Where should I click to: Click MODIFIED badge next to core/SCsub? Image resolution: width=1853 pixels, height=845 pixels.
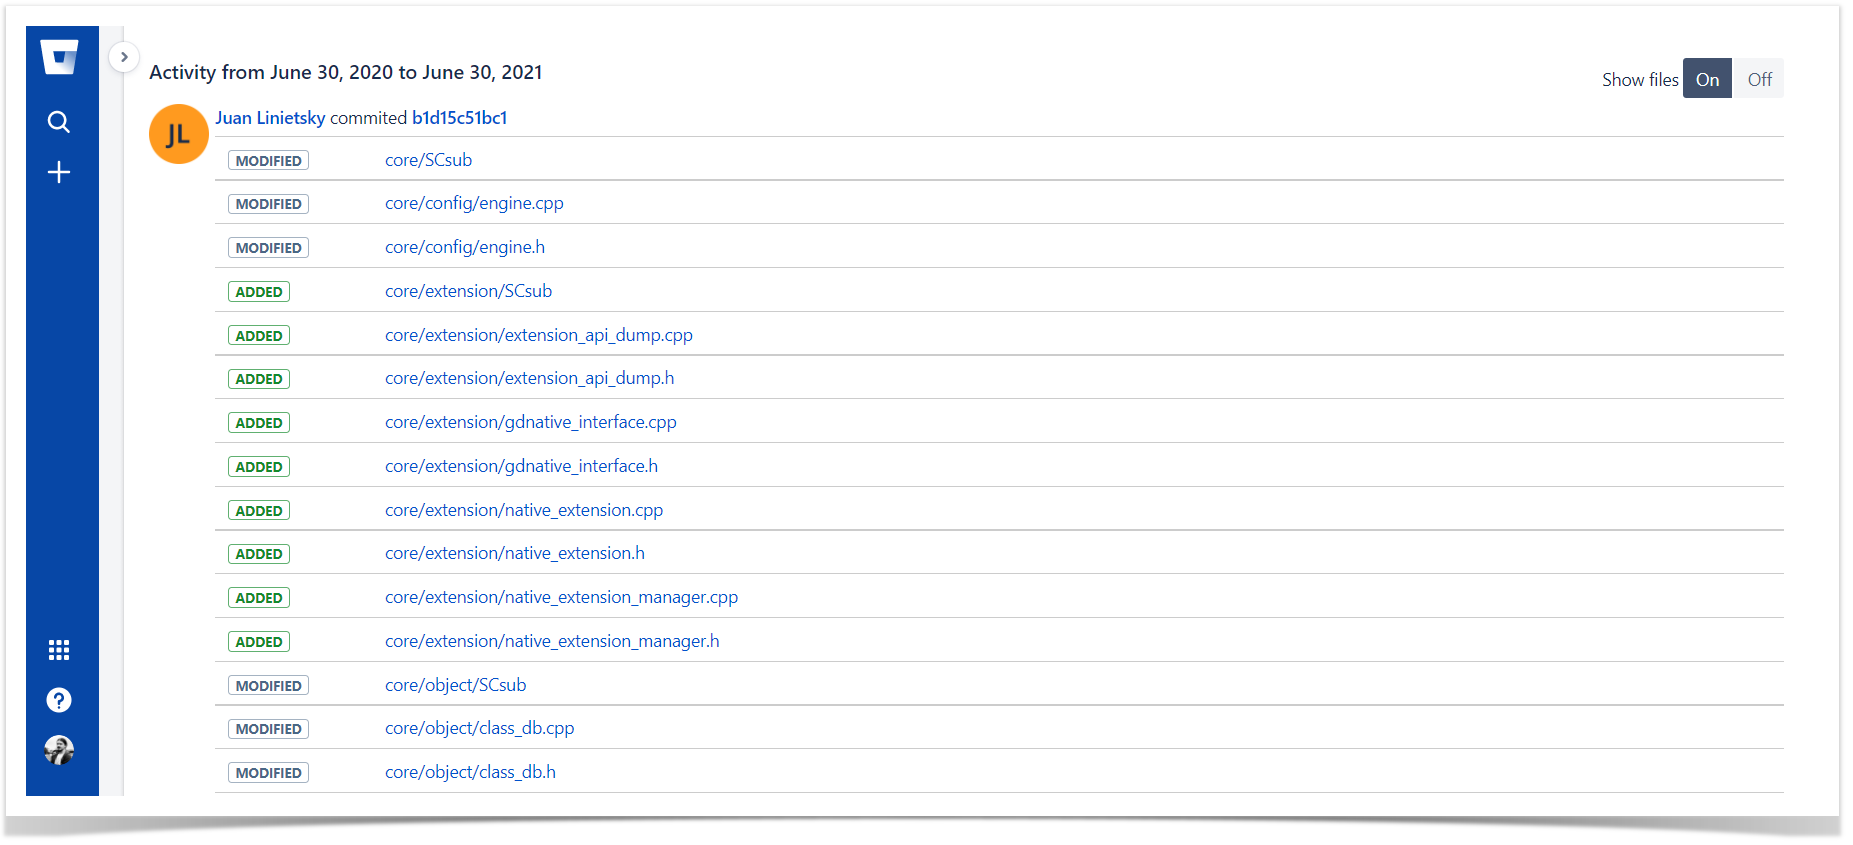tap(268, 161)
